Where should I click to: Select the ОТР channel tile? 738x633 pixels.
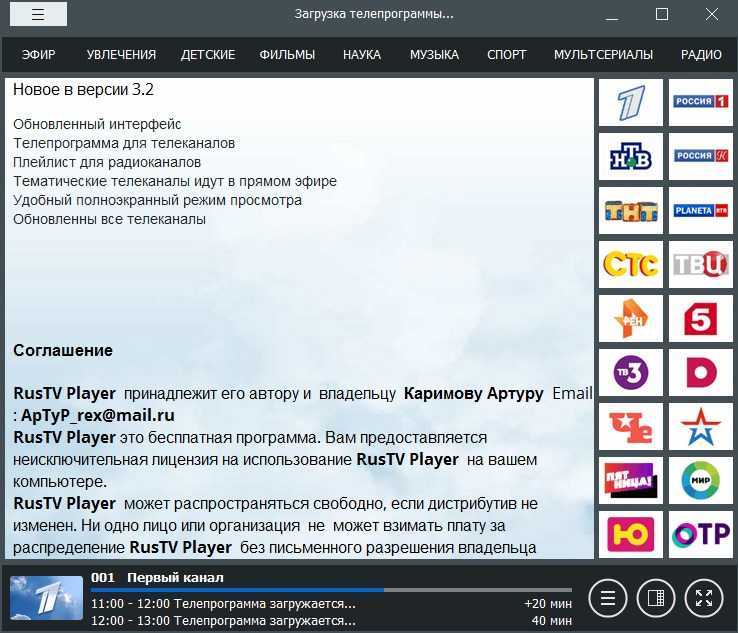(701, 535)
